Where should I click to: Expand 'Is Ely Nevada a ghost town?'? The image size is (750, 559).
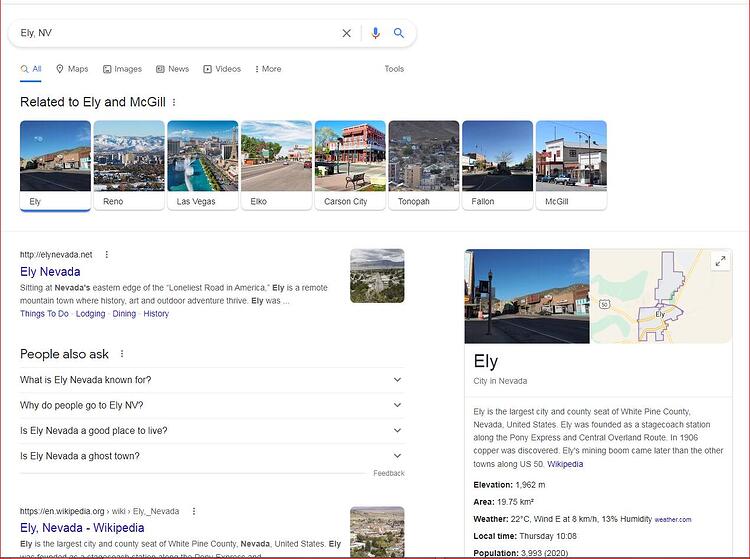(212, 456)
